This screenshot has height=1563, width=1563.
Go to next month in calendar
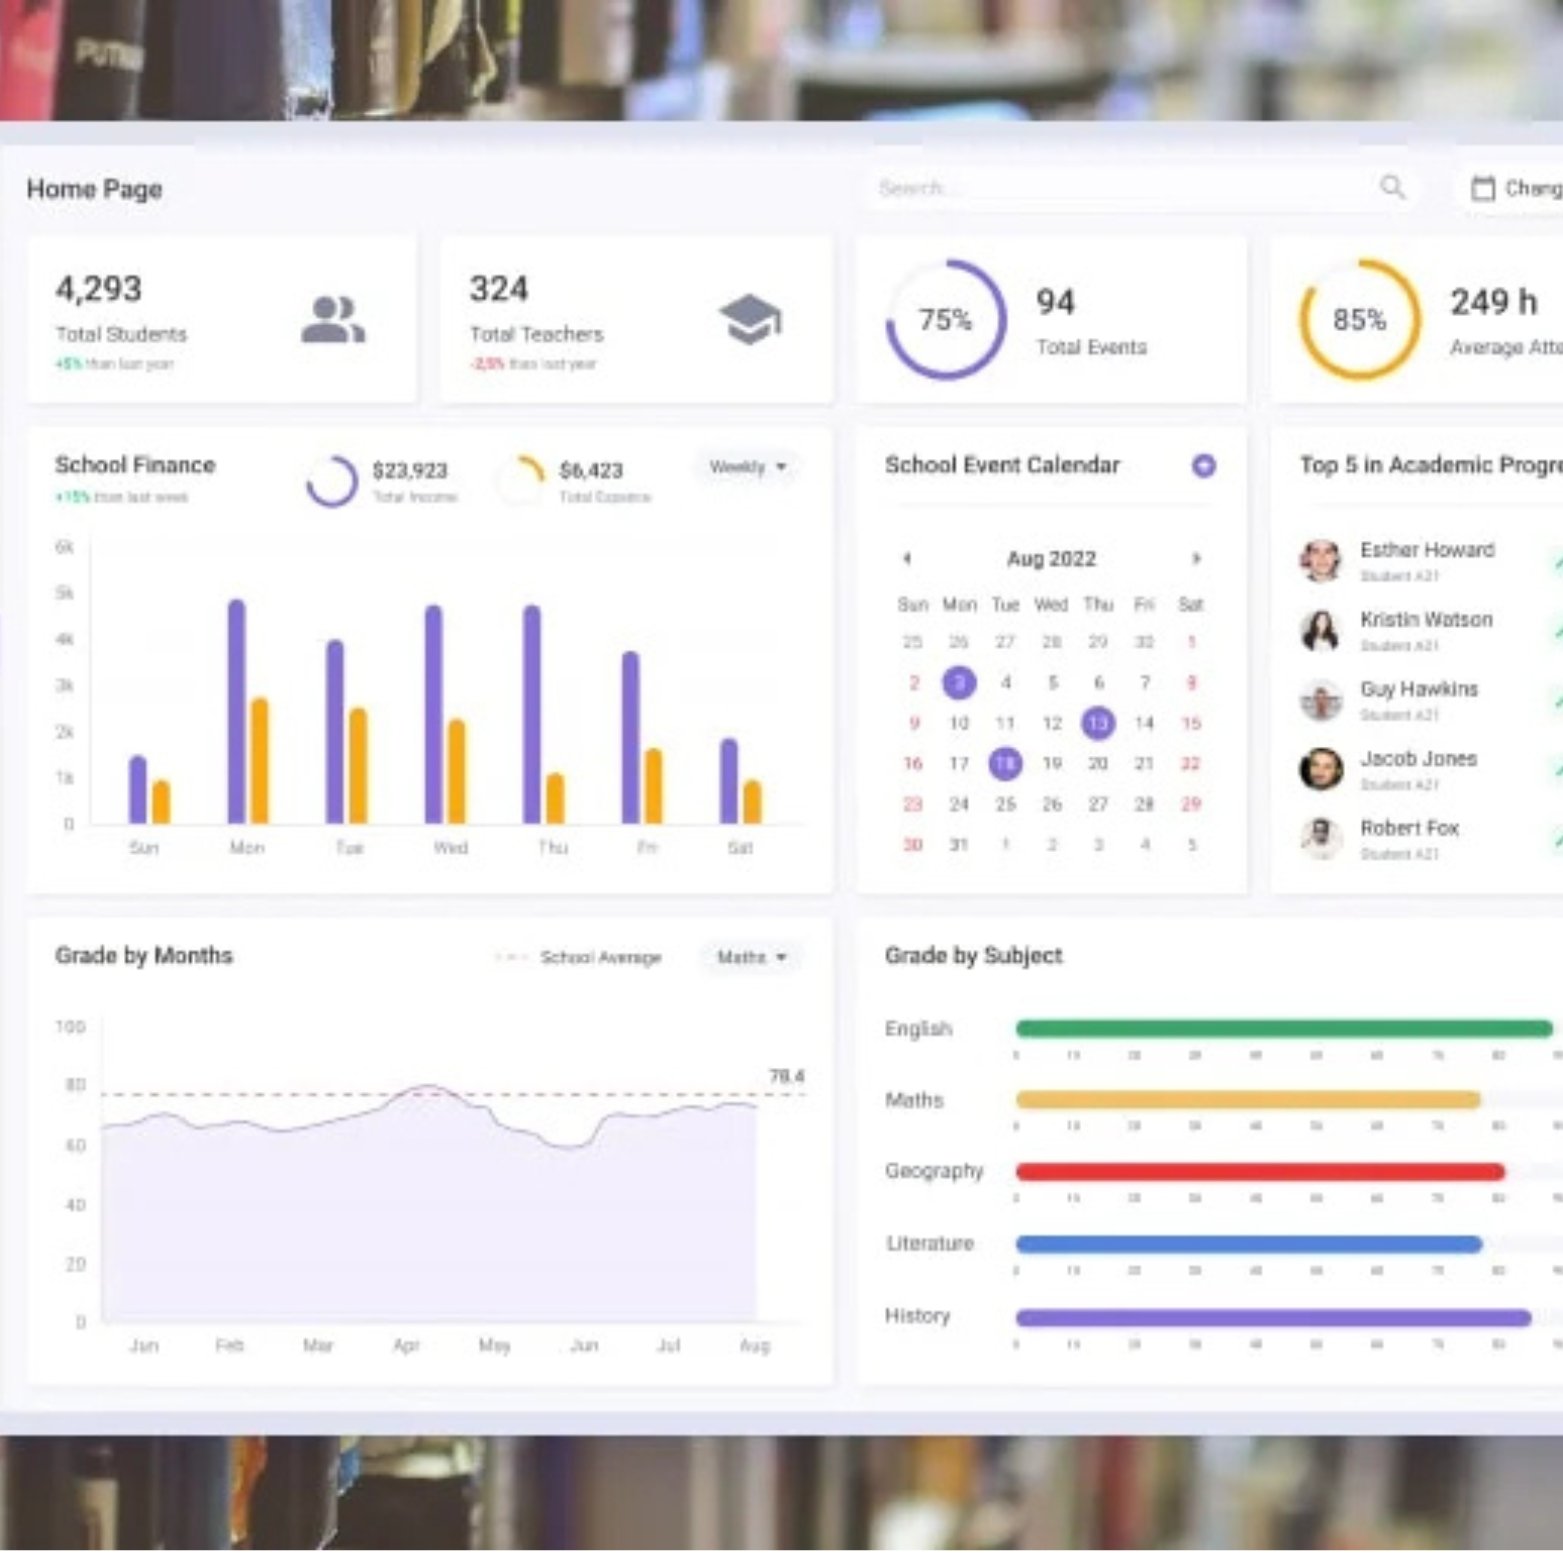[x=1196, y=559]
